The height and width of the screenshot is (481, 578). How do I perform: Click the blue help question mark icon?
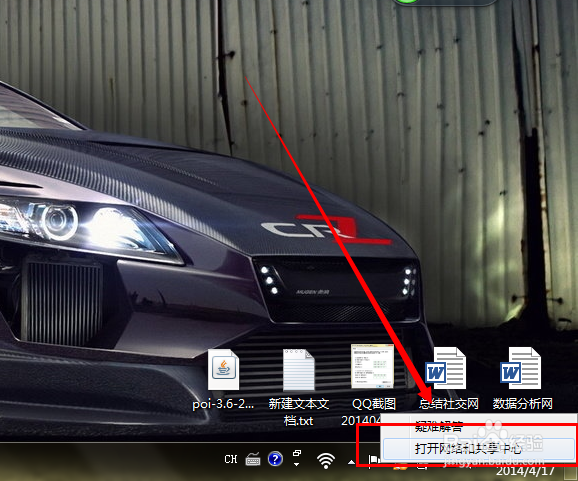[275, 459]
